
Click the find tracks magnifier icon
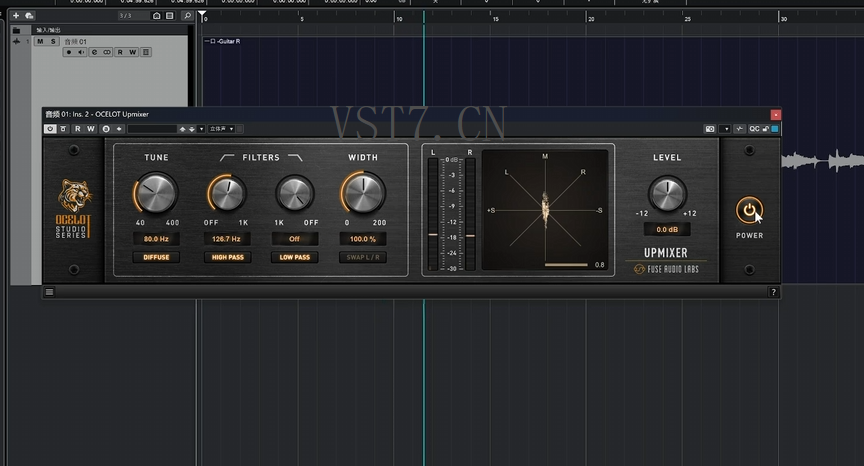tap(187, 15)
